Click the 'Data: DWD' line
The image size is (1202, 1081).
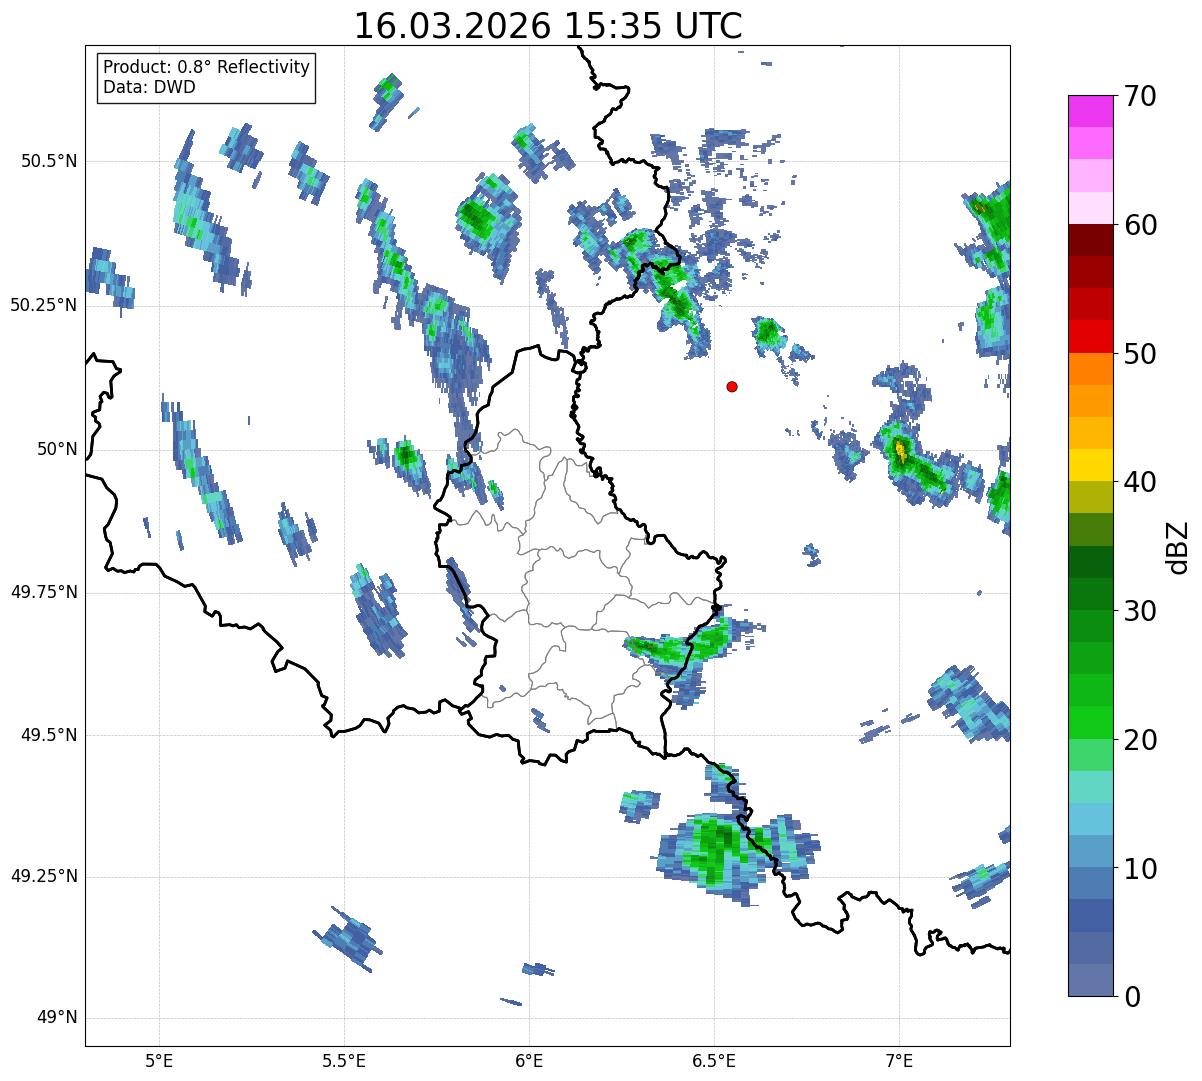point(149,87)
